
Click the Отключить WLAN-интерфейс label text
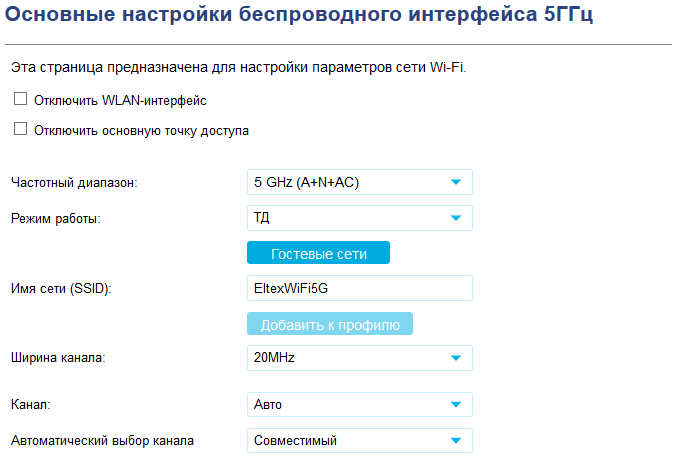(120, 101)
